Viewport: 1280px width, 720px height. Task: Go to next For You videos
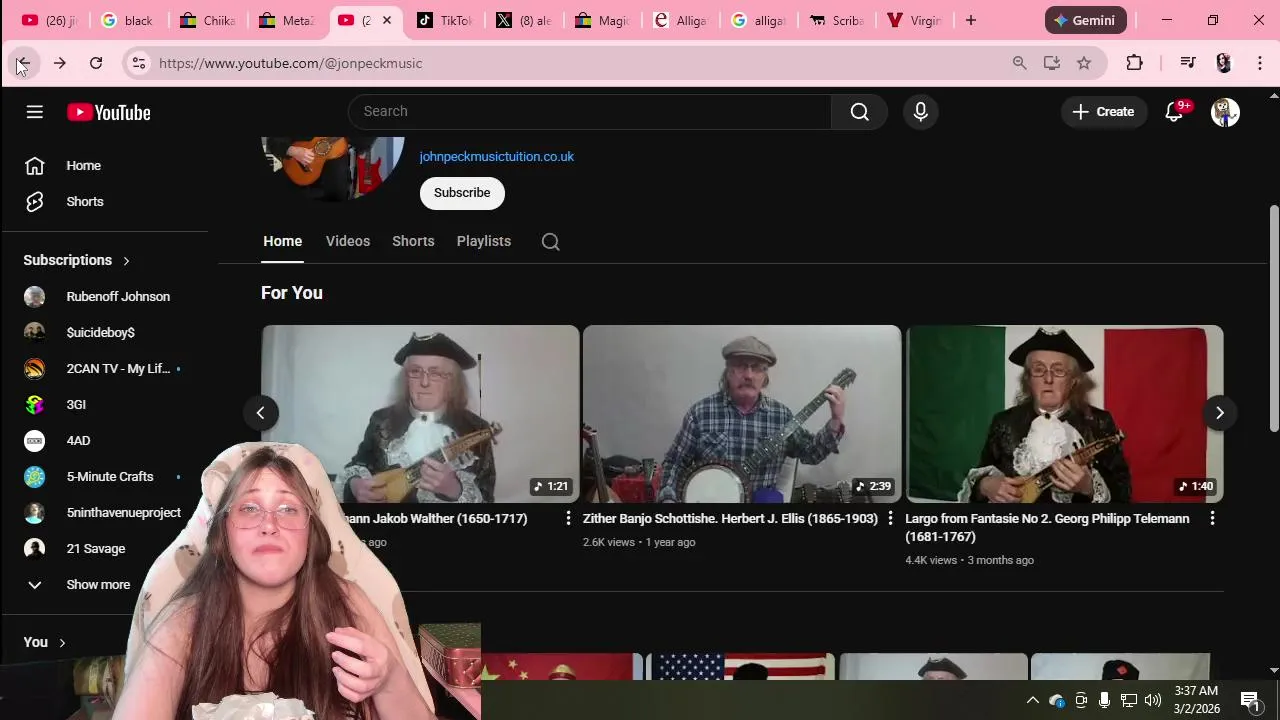1219,413
